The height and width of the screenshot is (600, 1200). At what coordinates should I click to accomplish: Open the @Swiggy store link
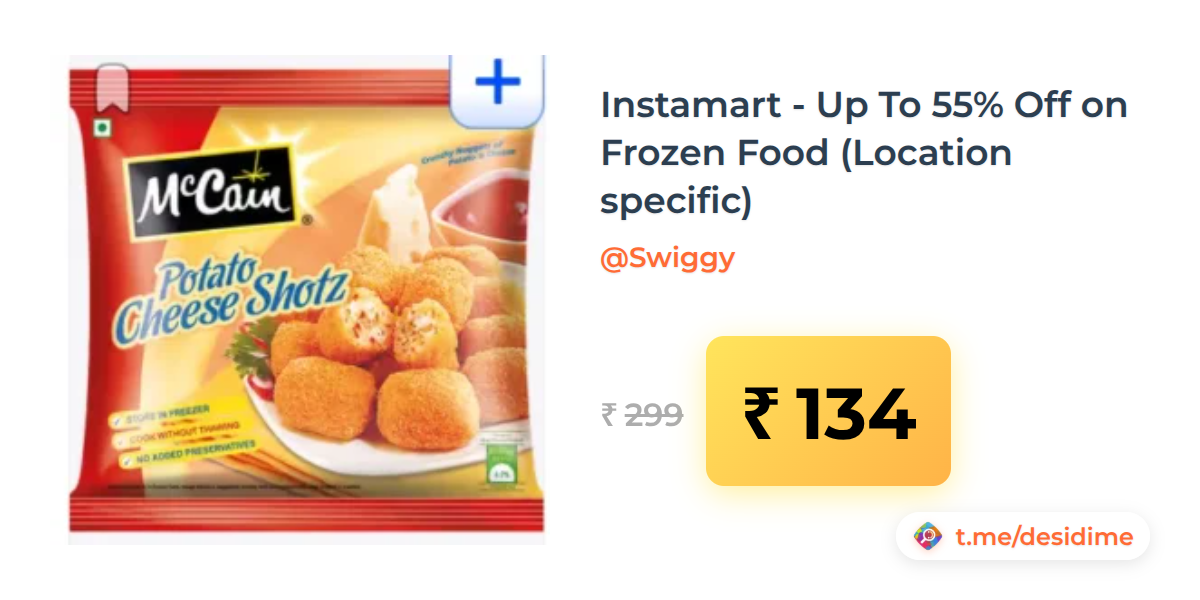click(667, 258)
